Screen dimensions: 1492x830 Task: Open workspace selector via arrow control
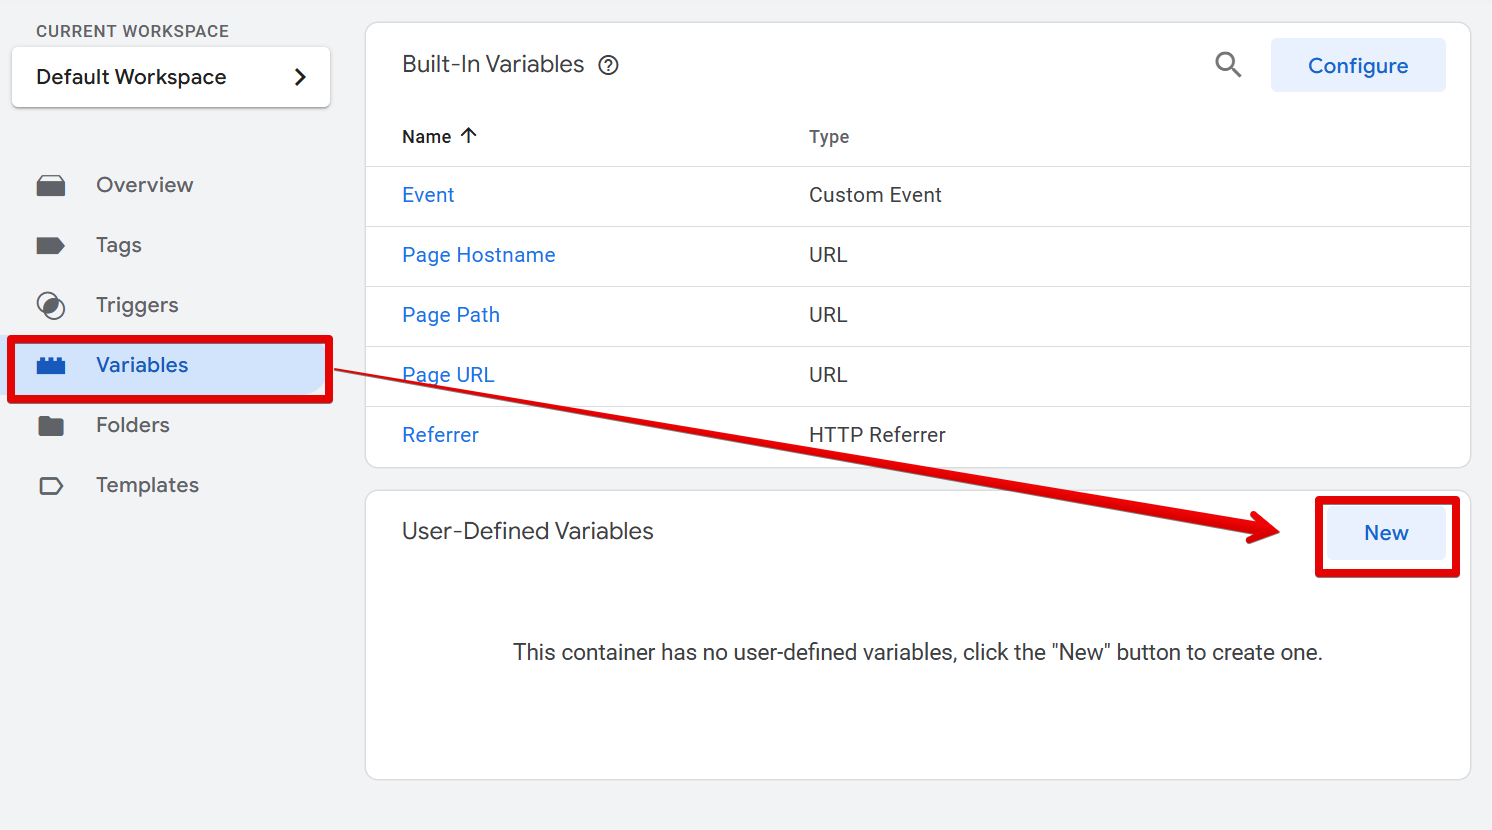[x=302, y=76]
